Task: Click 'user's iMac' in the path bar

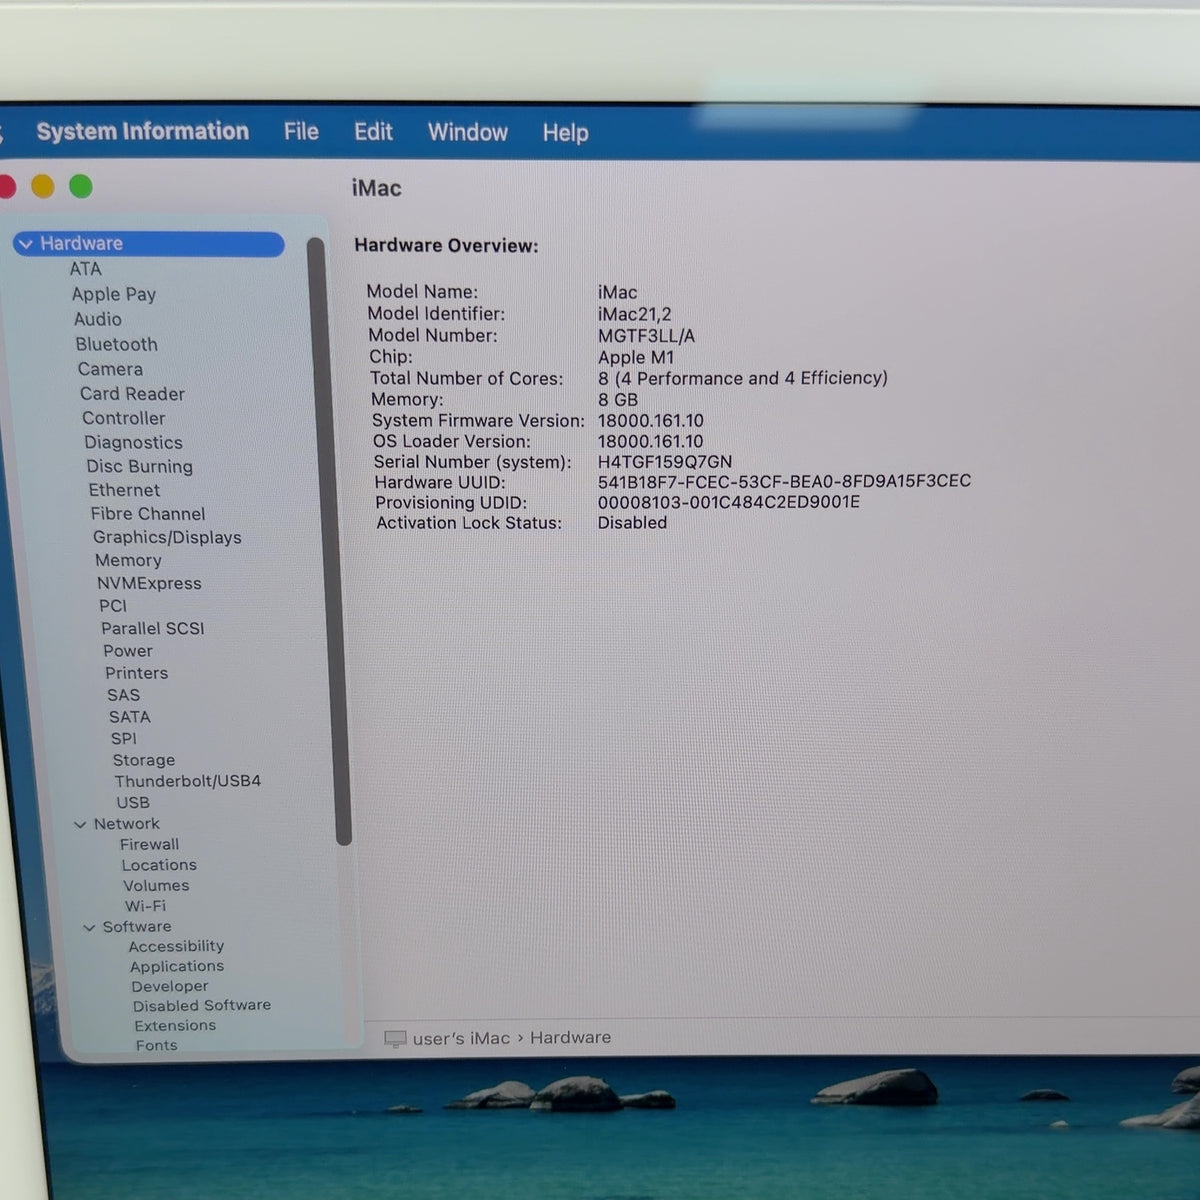Action: (461, 1039)
